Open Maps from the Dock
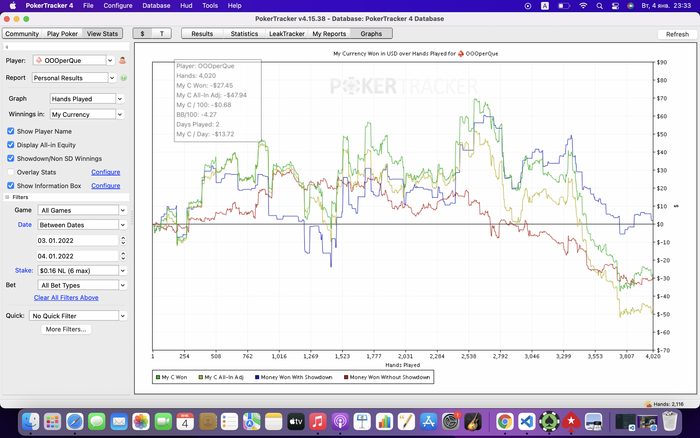 pos(251,421)
